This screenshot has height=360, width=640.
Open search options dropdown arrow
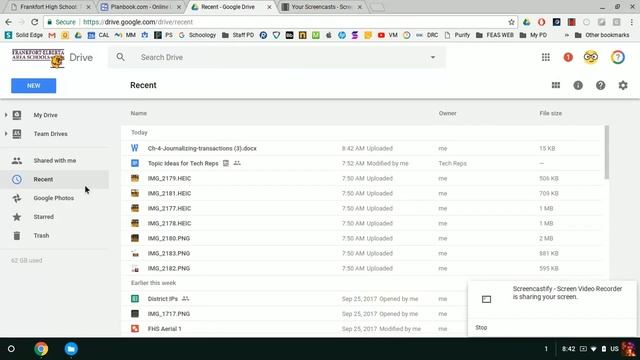tap(433, 58)
